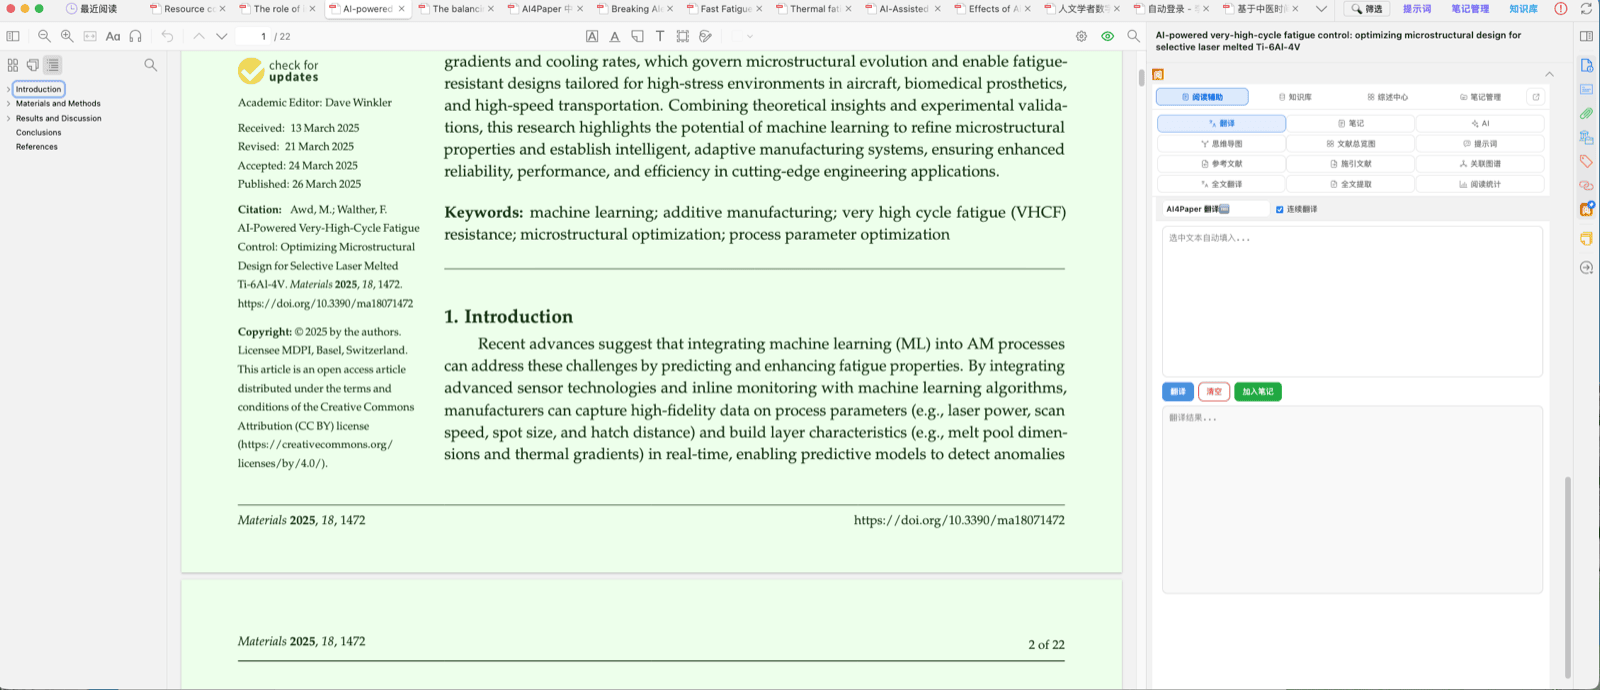Uncheck the 连续翻译 checkbox
1600x690 pixels.
[x=1279, y=209]
